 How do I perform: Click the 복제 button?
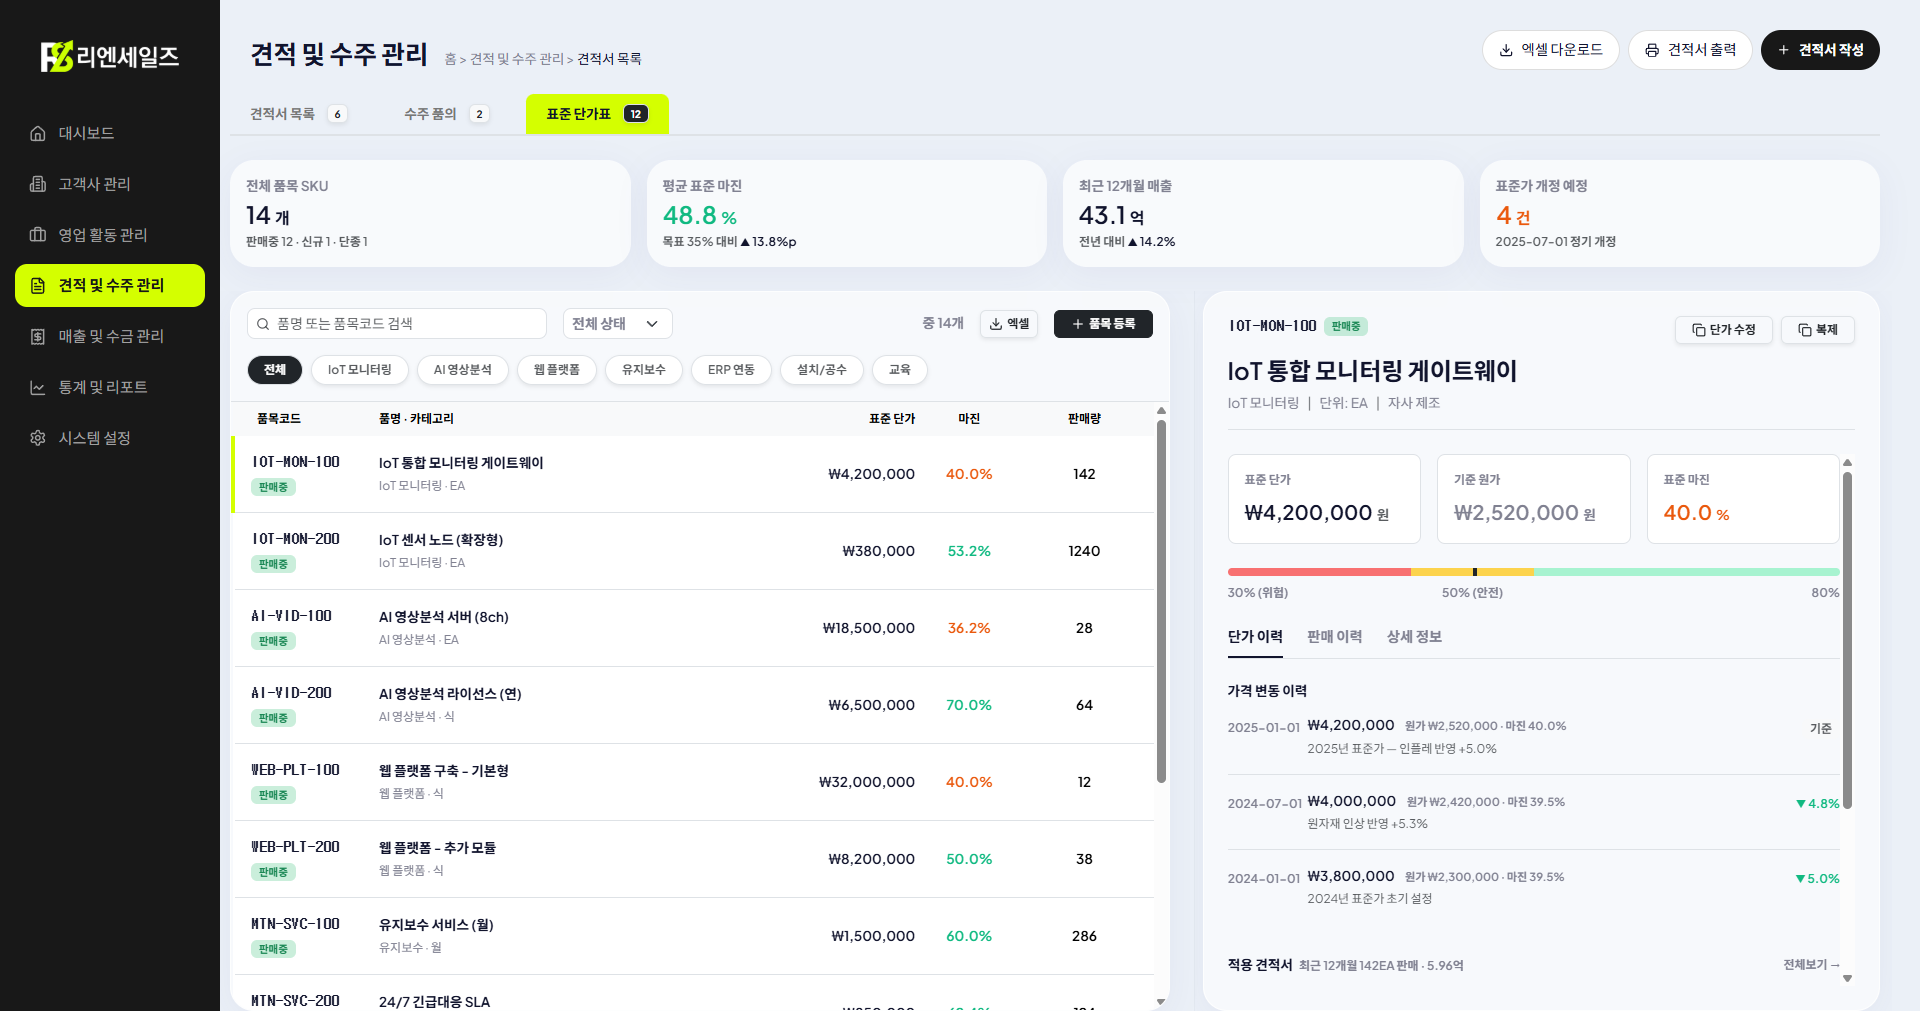[x=1818, y=330]
